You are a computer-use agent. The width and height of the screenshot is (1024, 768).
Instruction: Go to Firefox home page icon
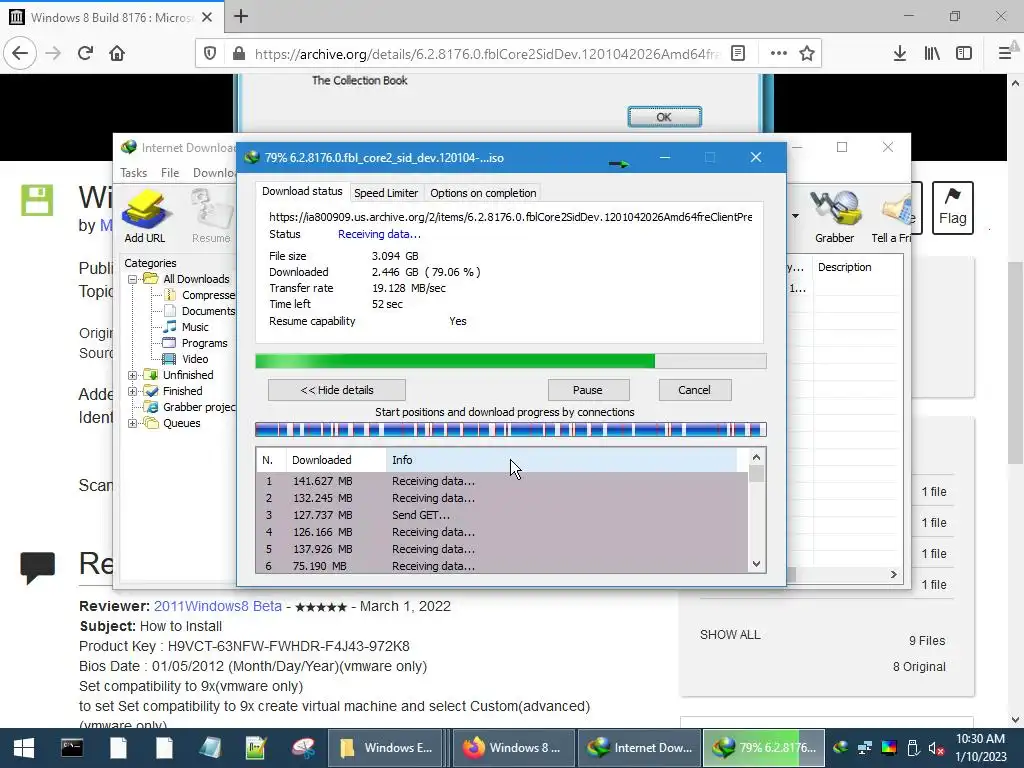coord(117,54)
